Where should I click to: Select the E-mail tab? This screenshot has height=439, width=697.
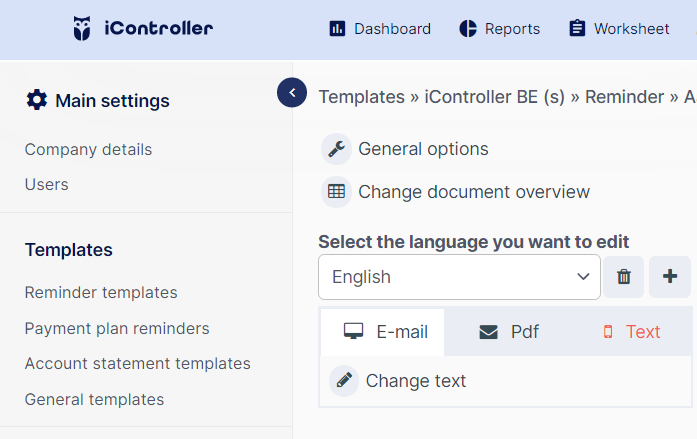[383, 332]
